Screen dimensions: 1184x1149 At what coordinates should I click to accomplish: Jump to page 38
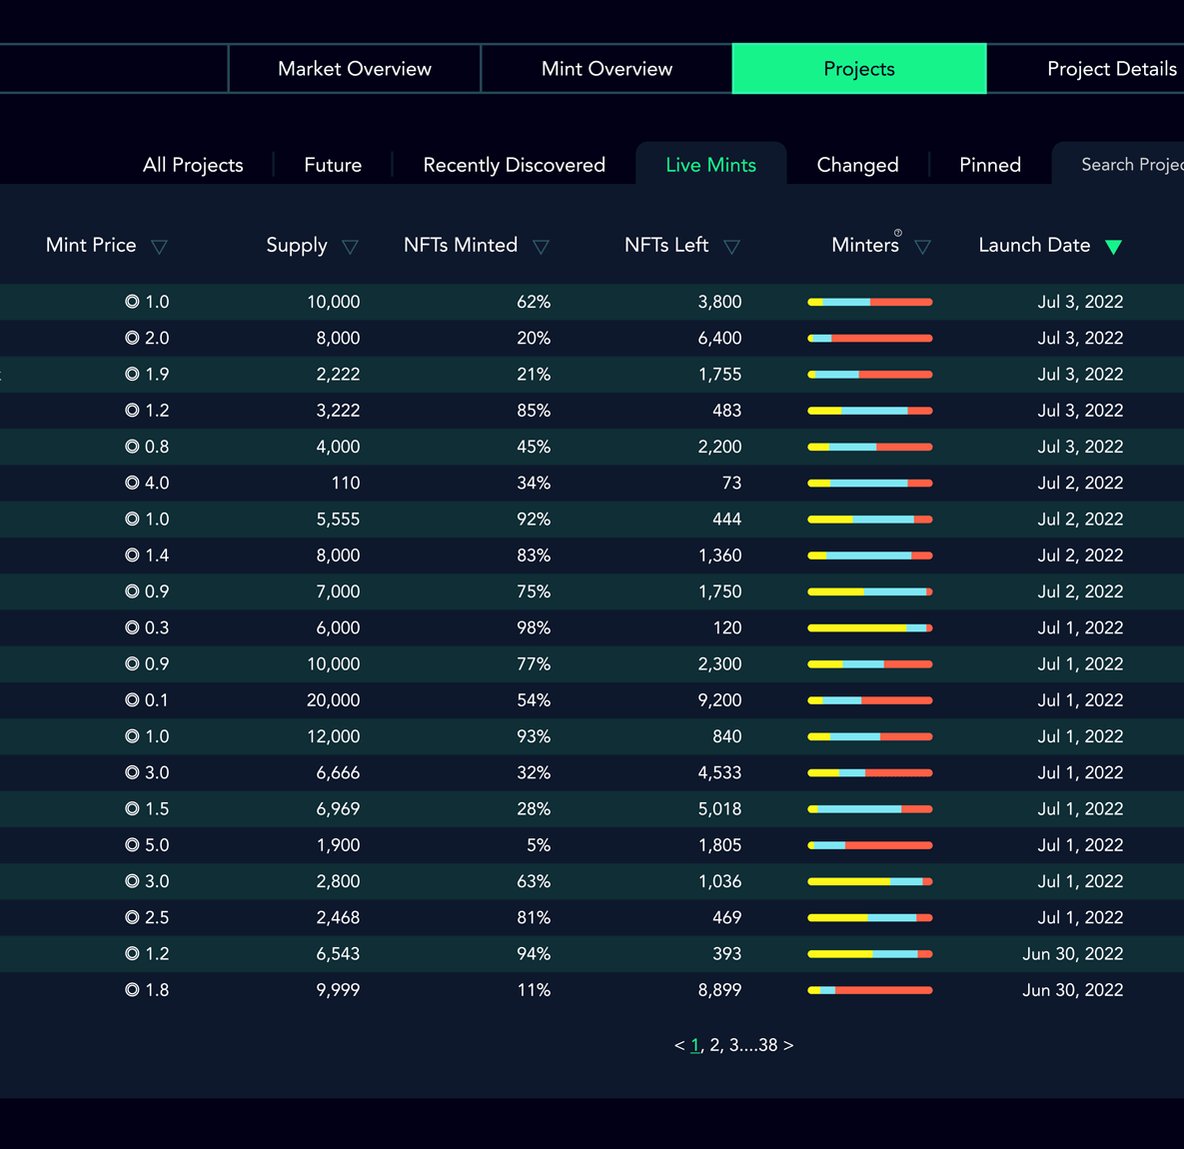pyautogui.click(x=768, y=1045)
